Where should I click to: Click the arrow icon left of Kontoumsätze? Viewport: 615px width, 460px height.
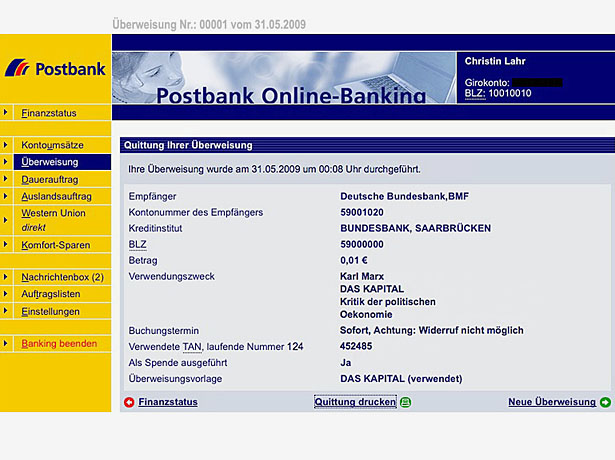pos(7,145)
